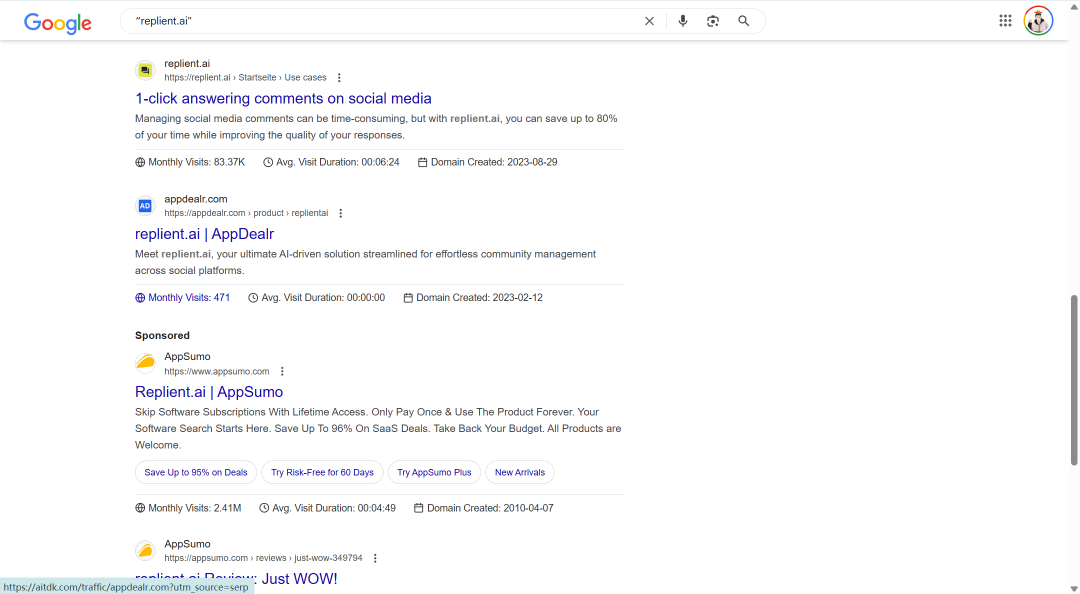Click 'Avg. Visit Duration: 00:00:00' text
Viewport: 1080px width, 594px height.
click(323, 298)
